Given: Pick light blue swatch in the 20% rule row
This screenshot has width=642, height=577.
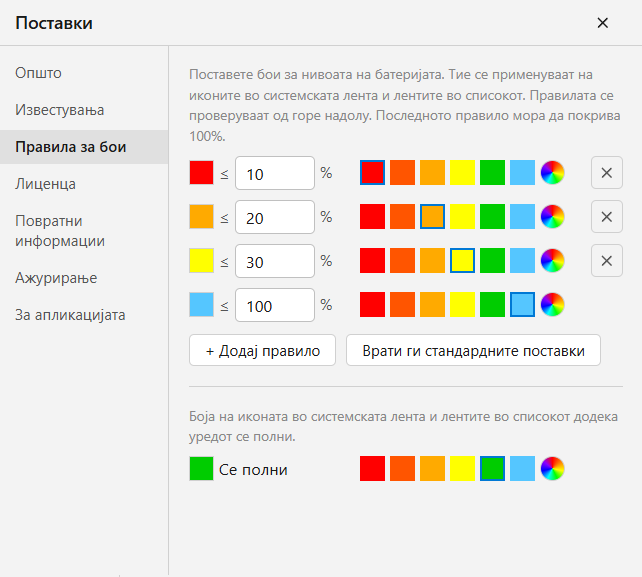Looking at the screenshot, I should coord(522,217).
